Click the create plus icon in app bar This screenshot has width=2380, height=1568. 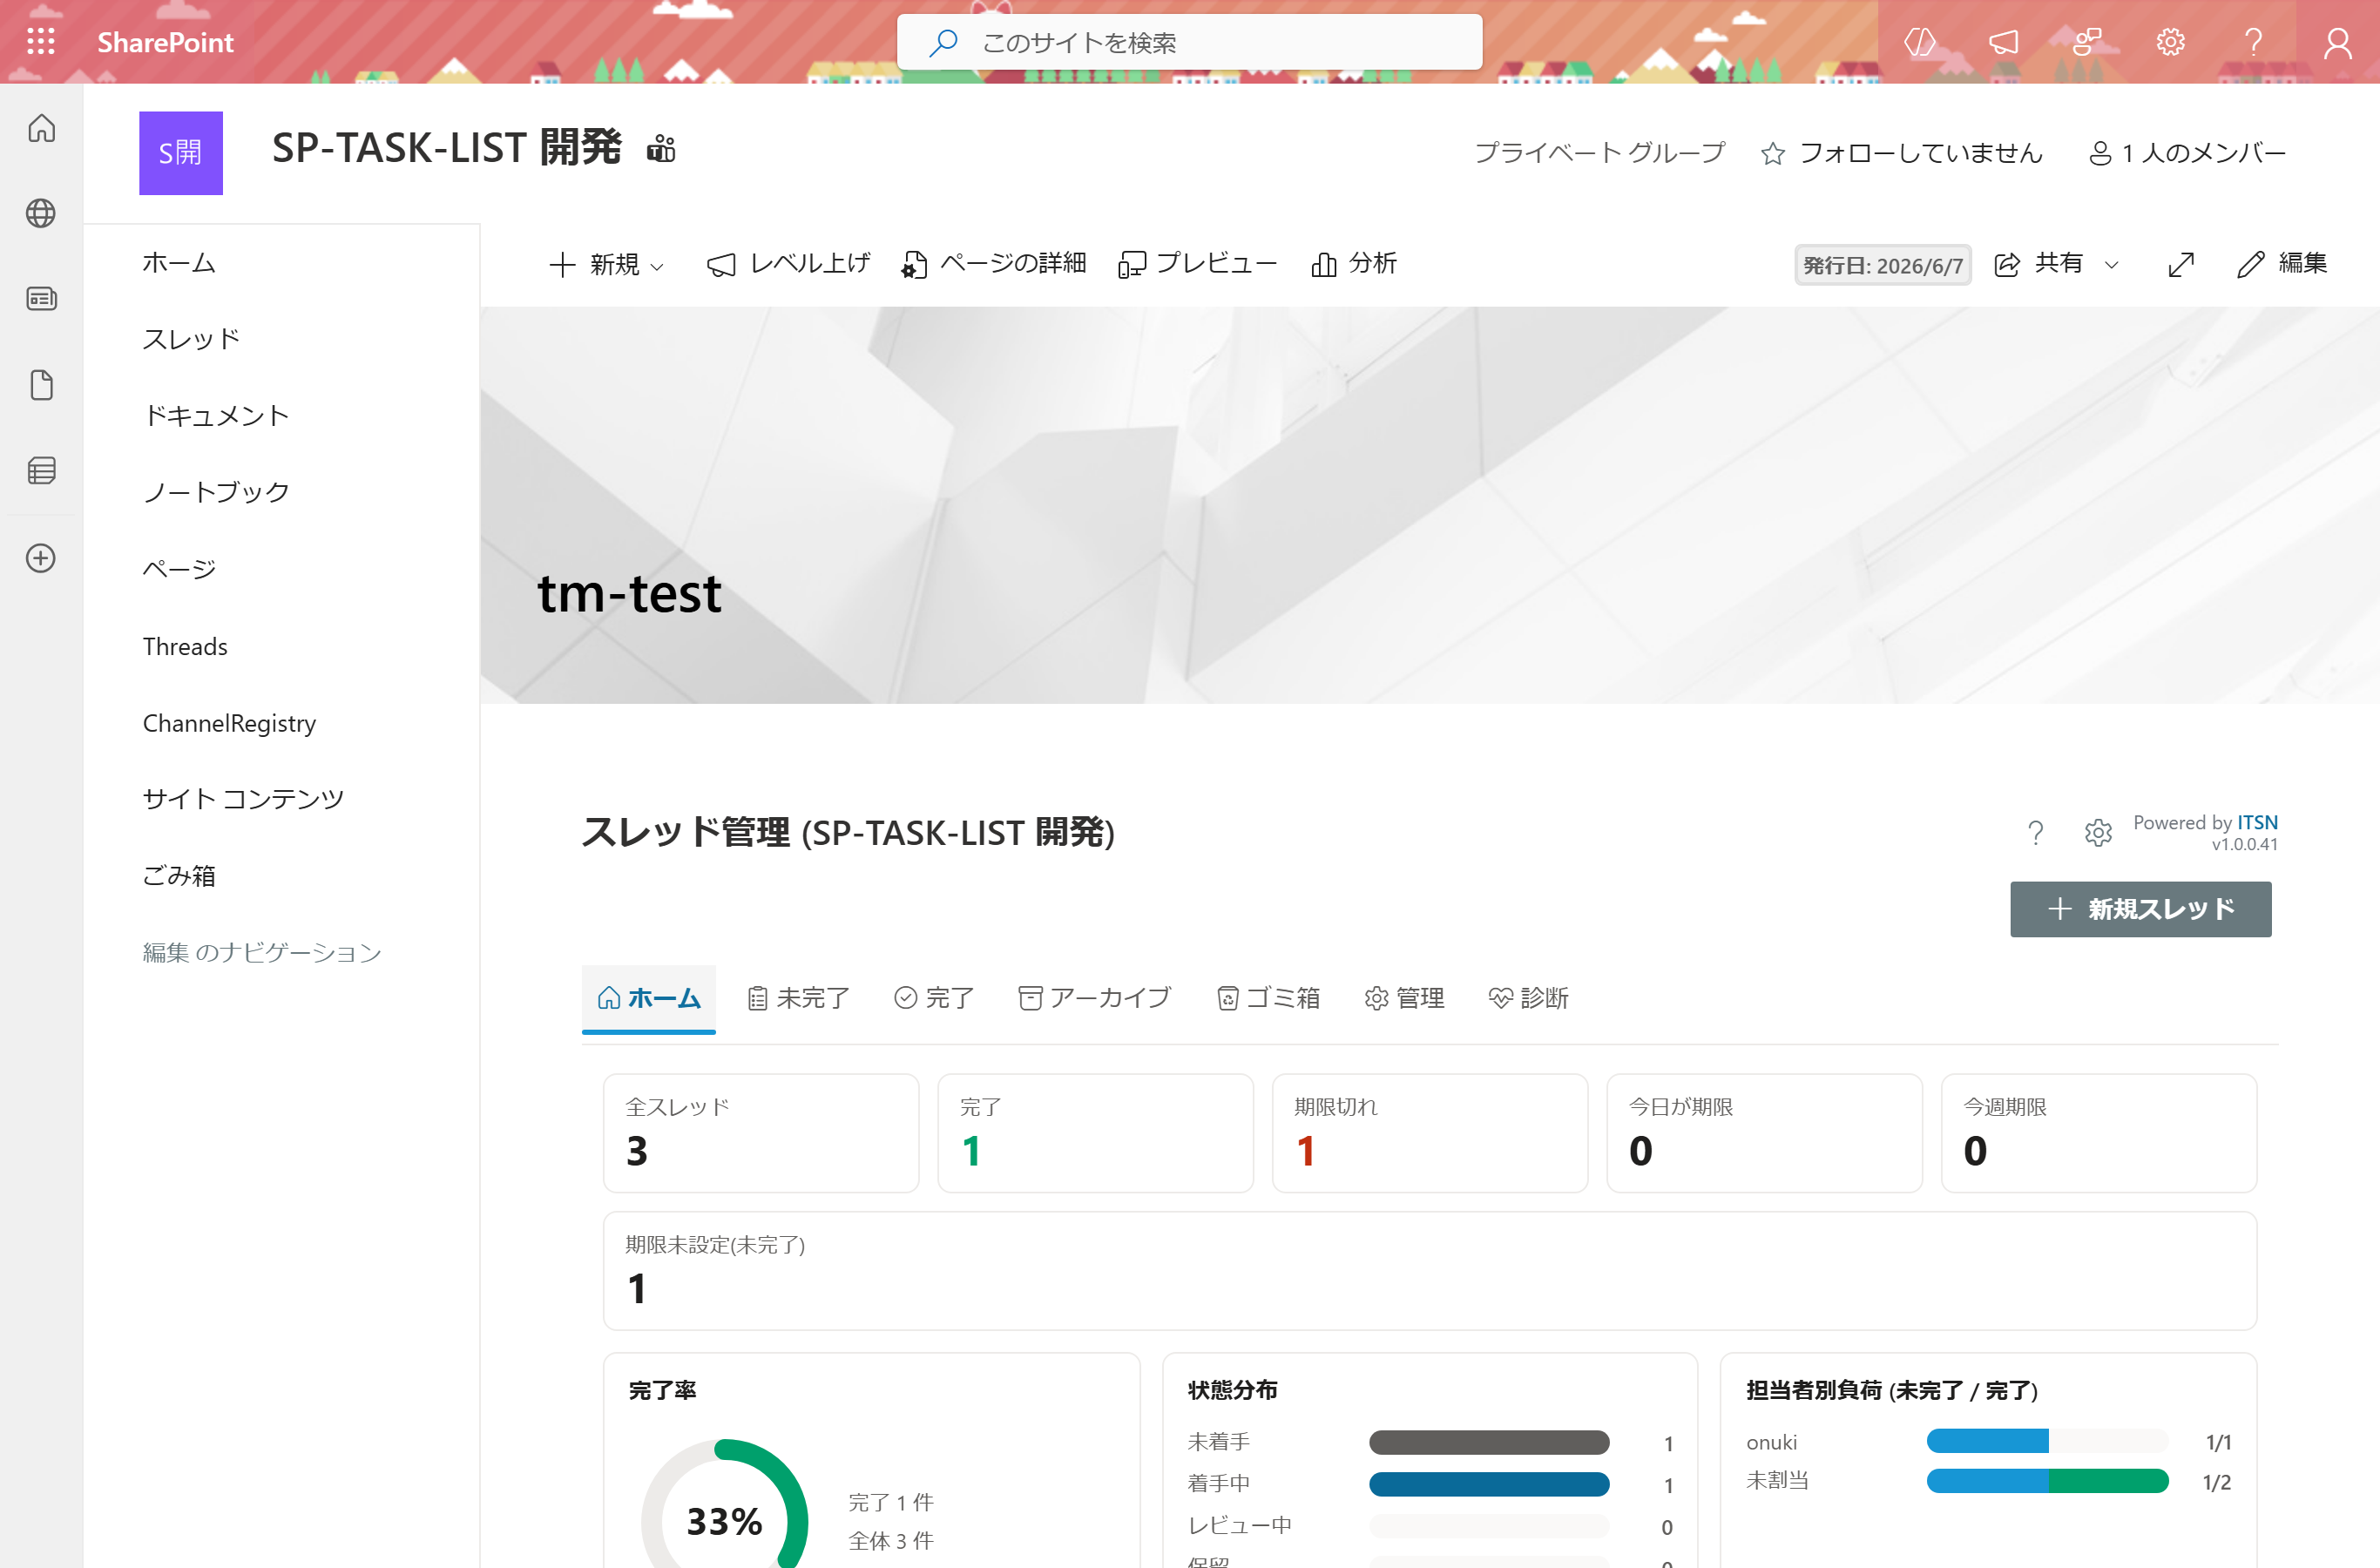click(x=41, y=558)
